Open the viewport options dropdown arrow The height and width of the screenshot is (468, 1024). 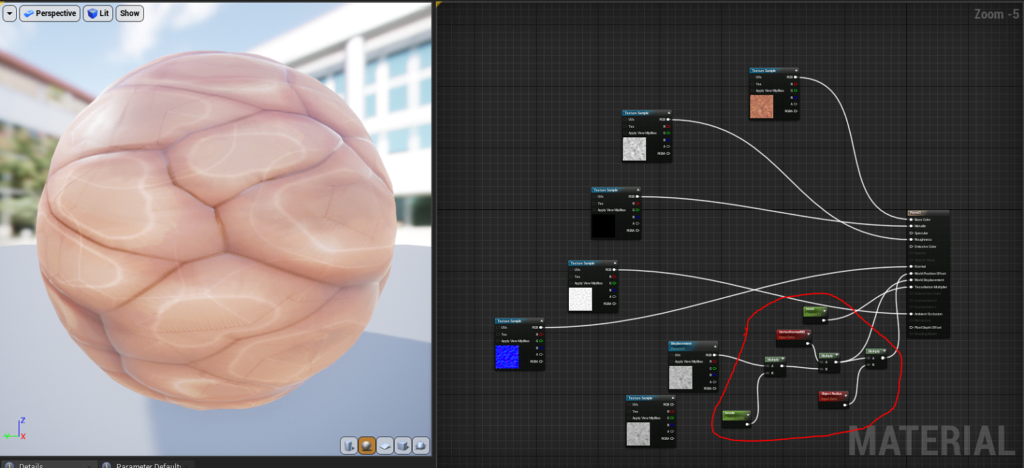click(x=10, y=13)
